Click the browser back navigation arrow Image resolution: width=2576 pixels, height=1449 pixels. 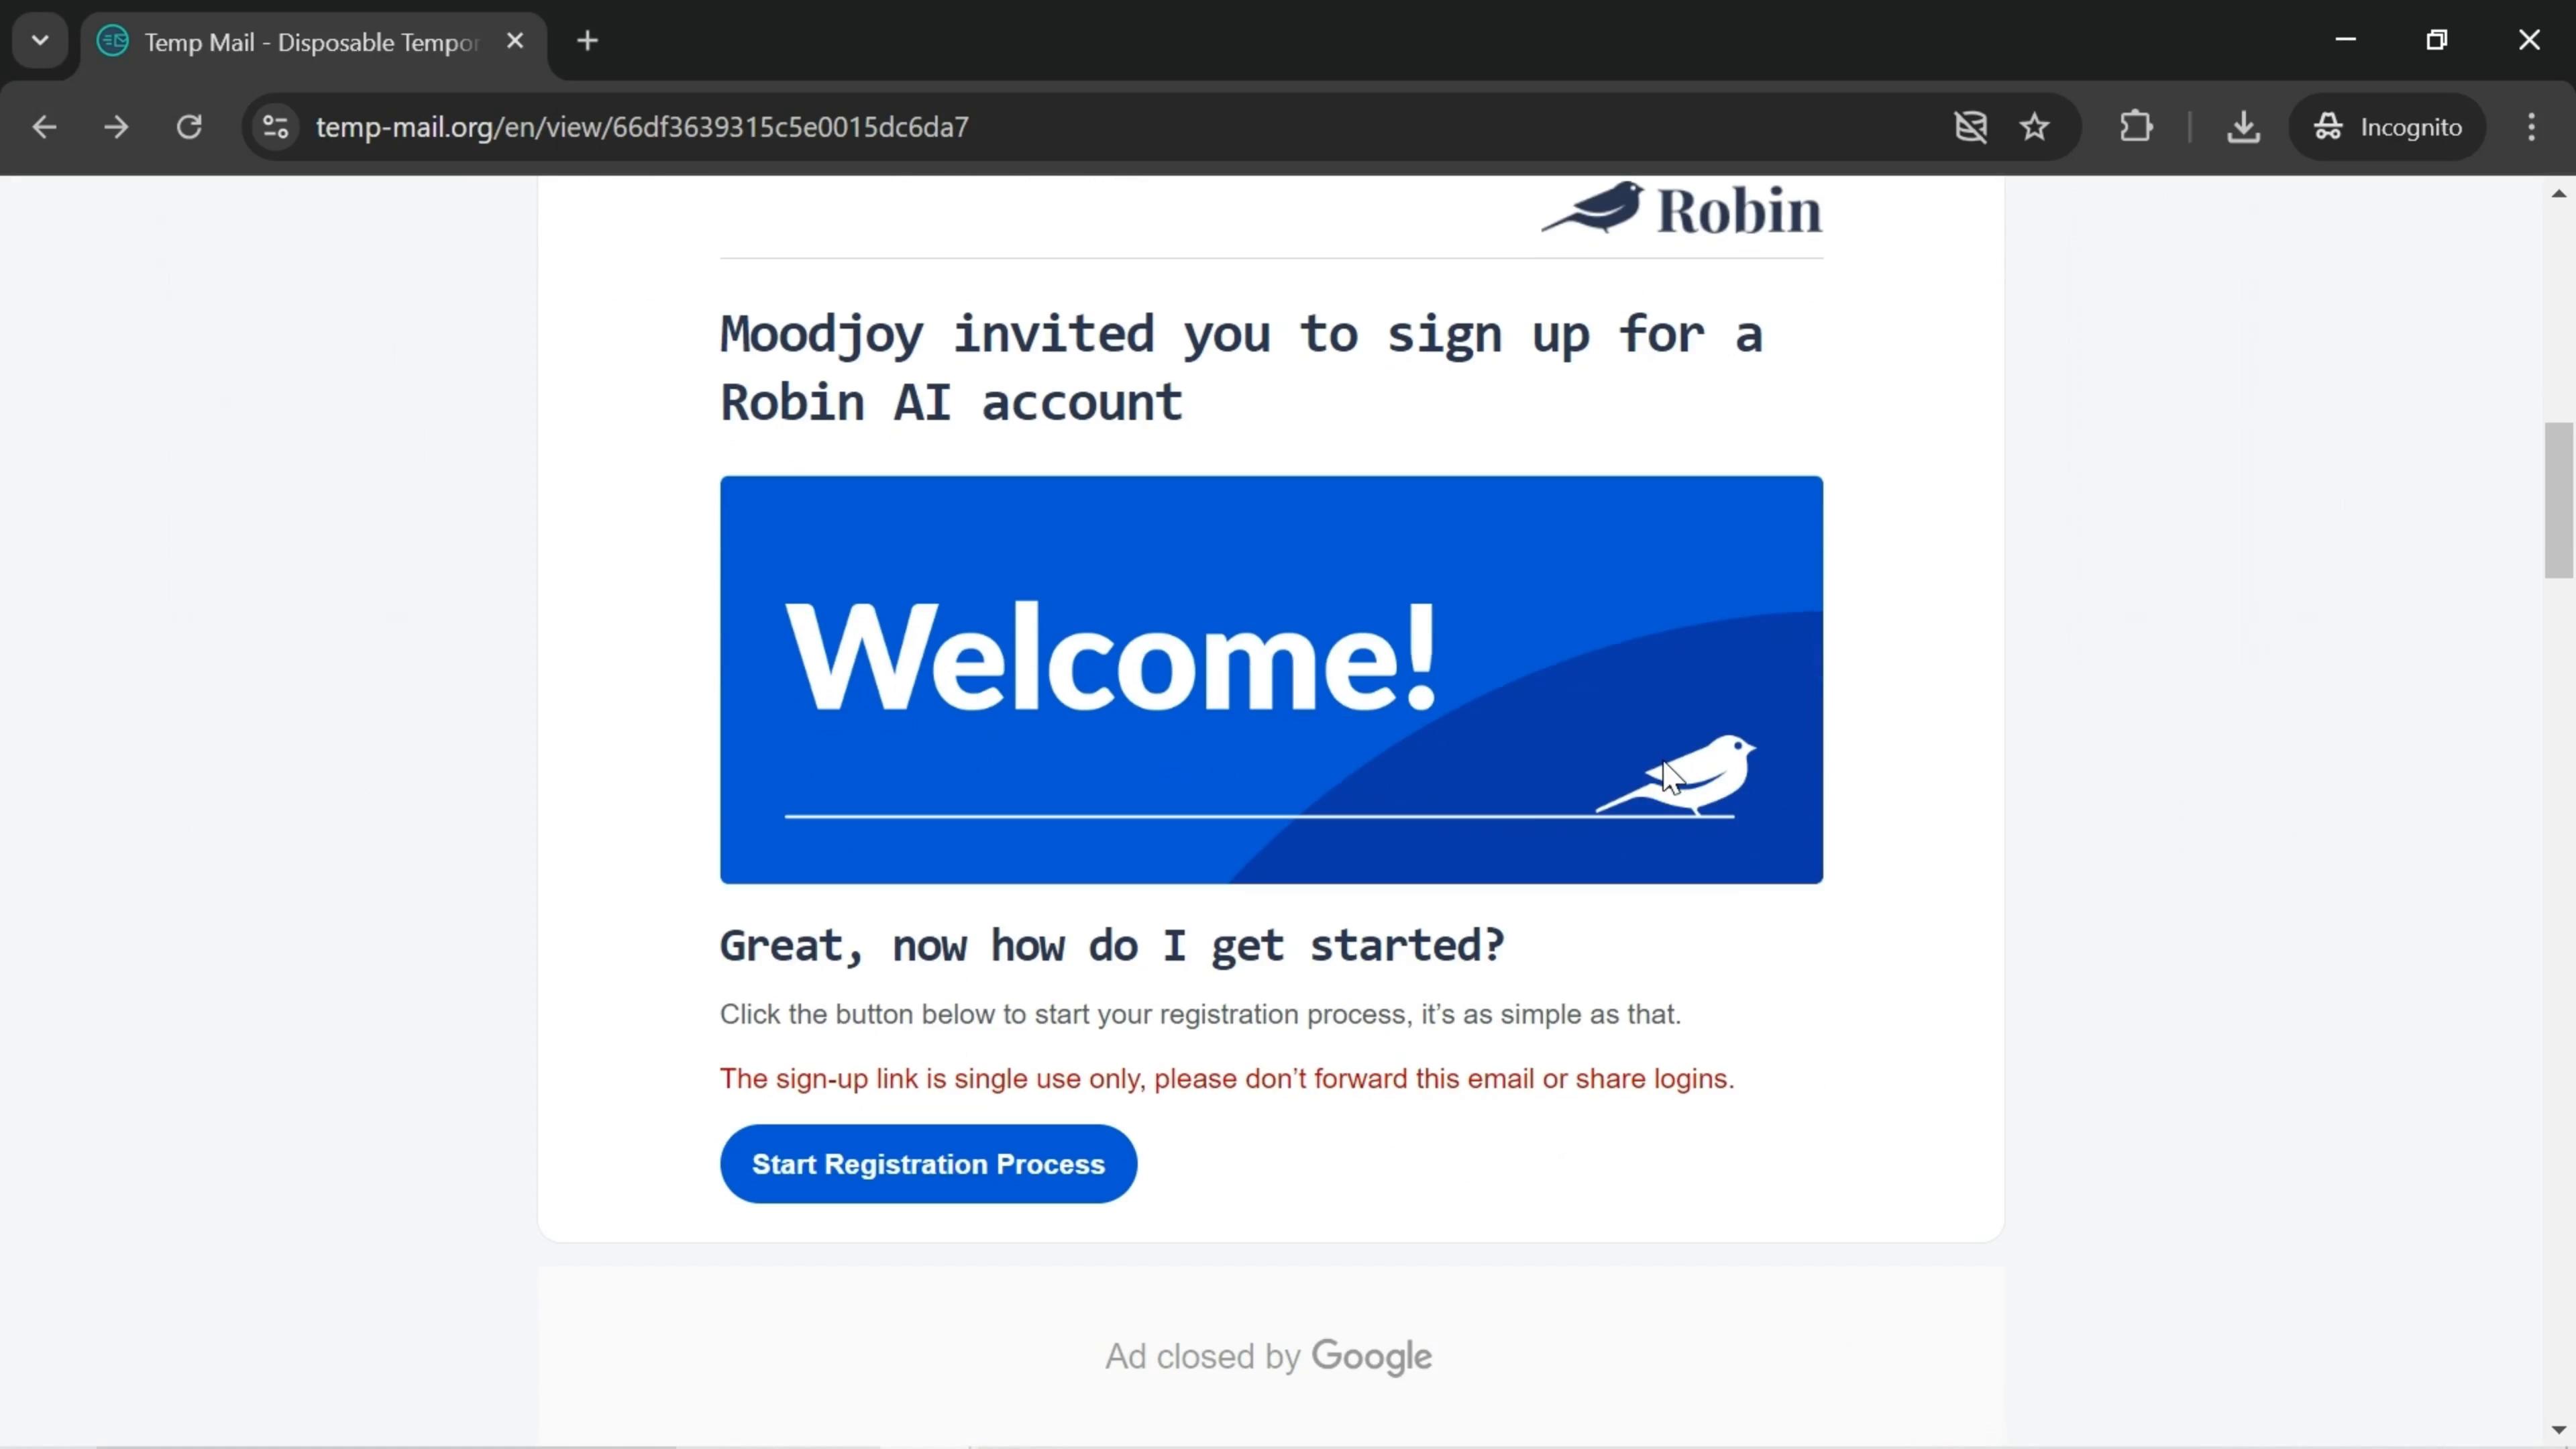tap(44, 125)
